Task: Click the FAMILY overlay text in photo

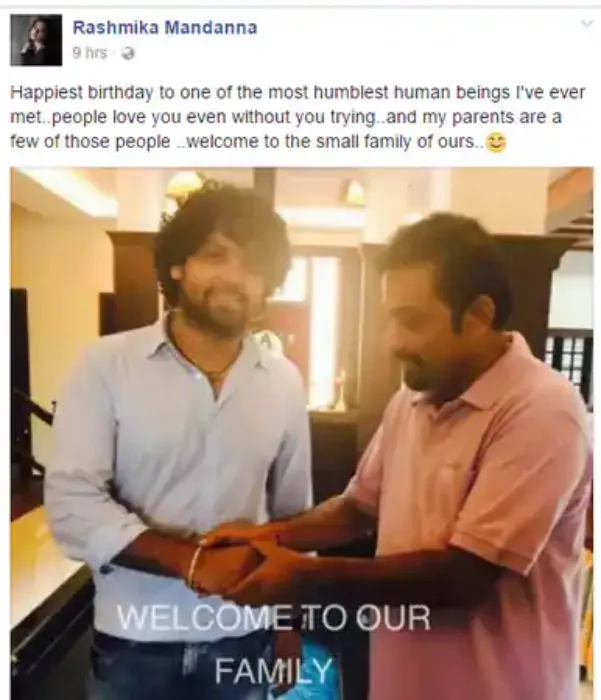Action: pyautogui.click(x=273, y=671)
